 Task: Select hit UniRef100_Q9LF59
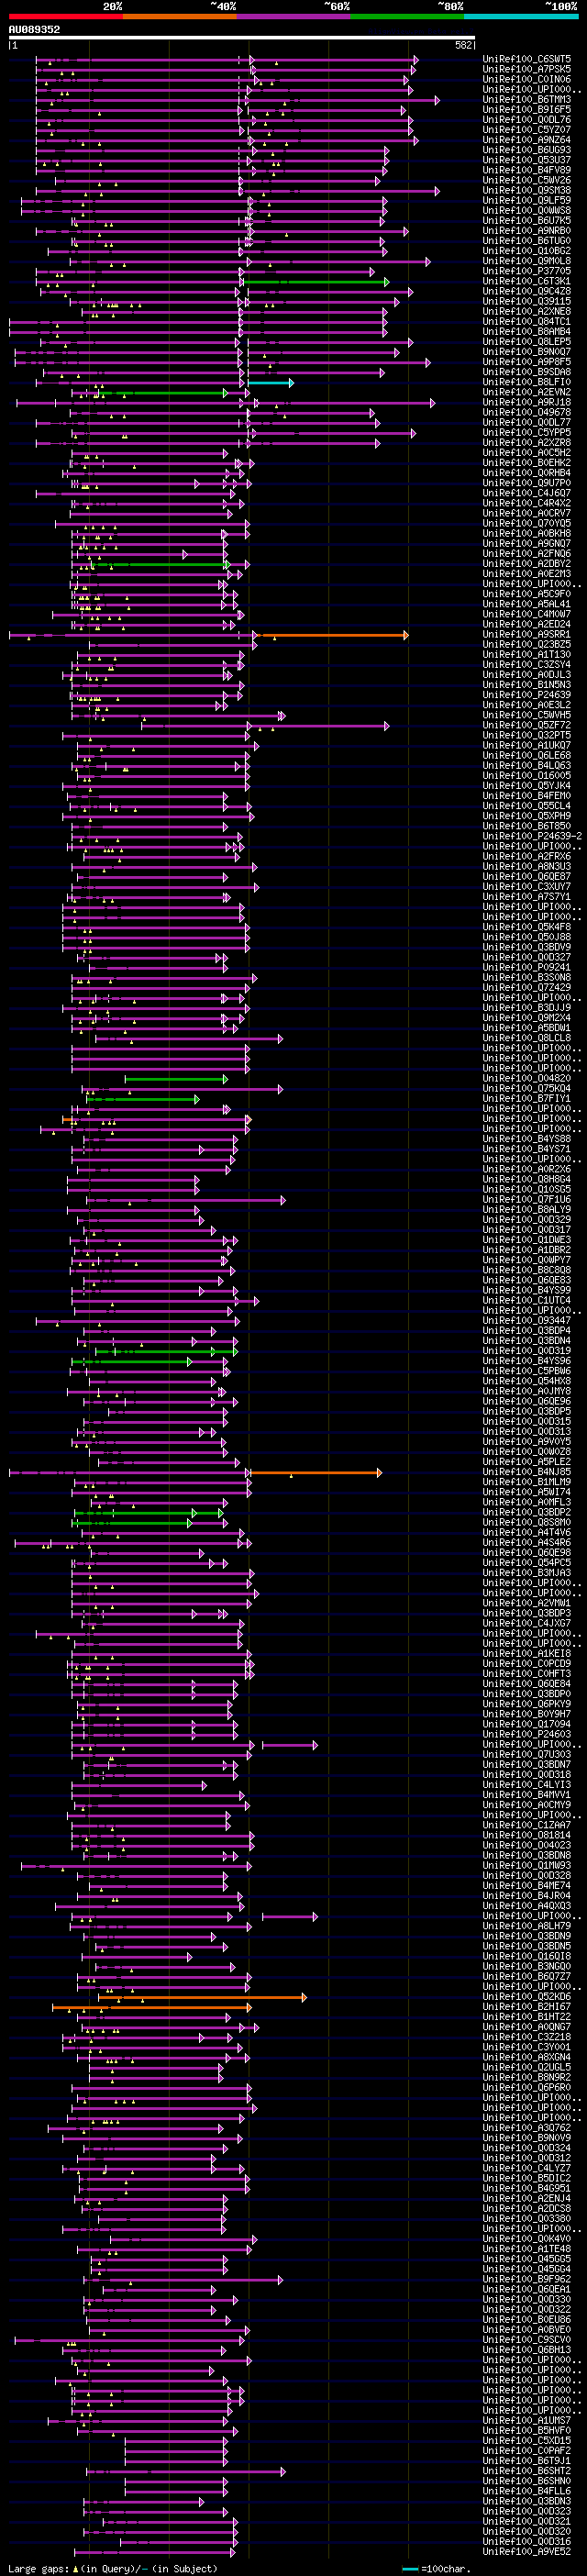click(x=527, y=200)
